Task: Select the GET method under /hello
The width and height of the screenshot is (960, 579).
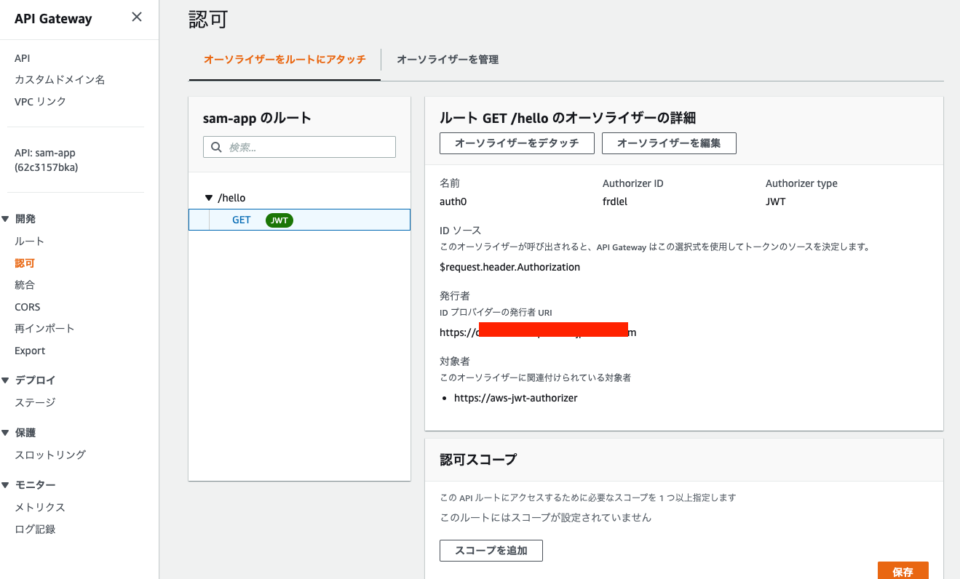Action: tap(240, 220)
